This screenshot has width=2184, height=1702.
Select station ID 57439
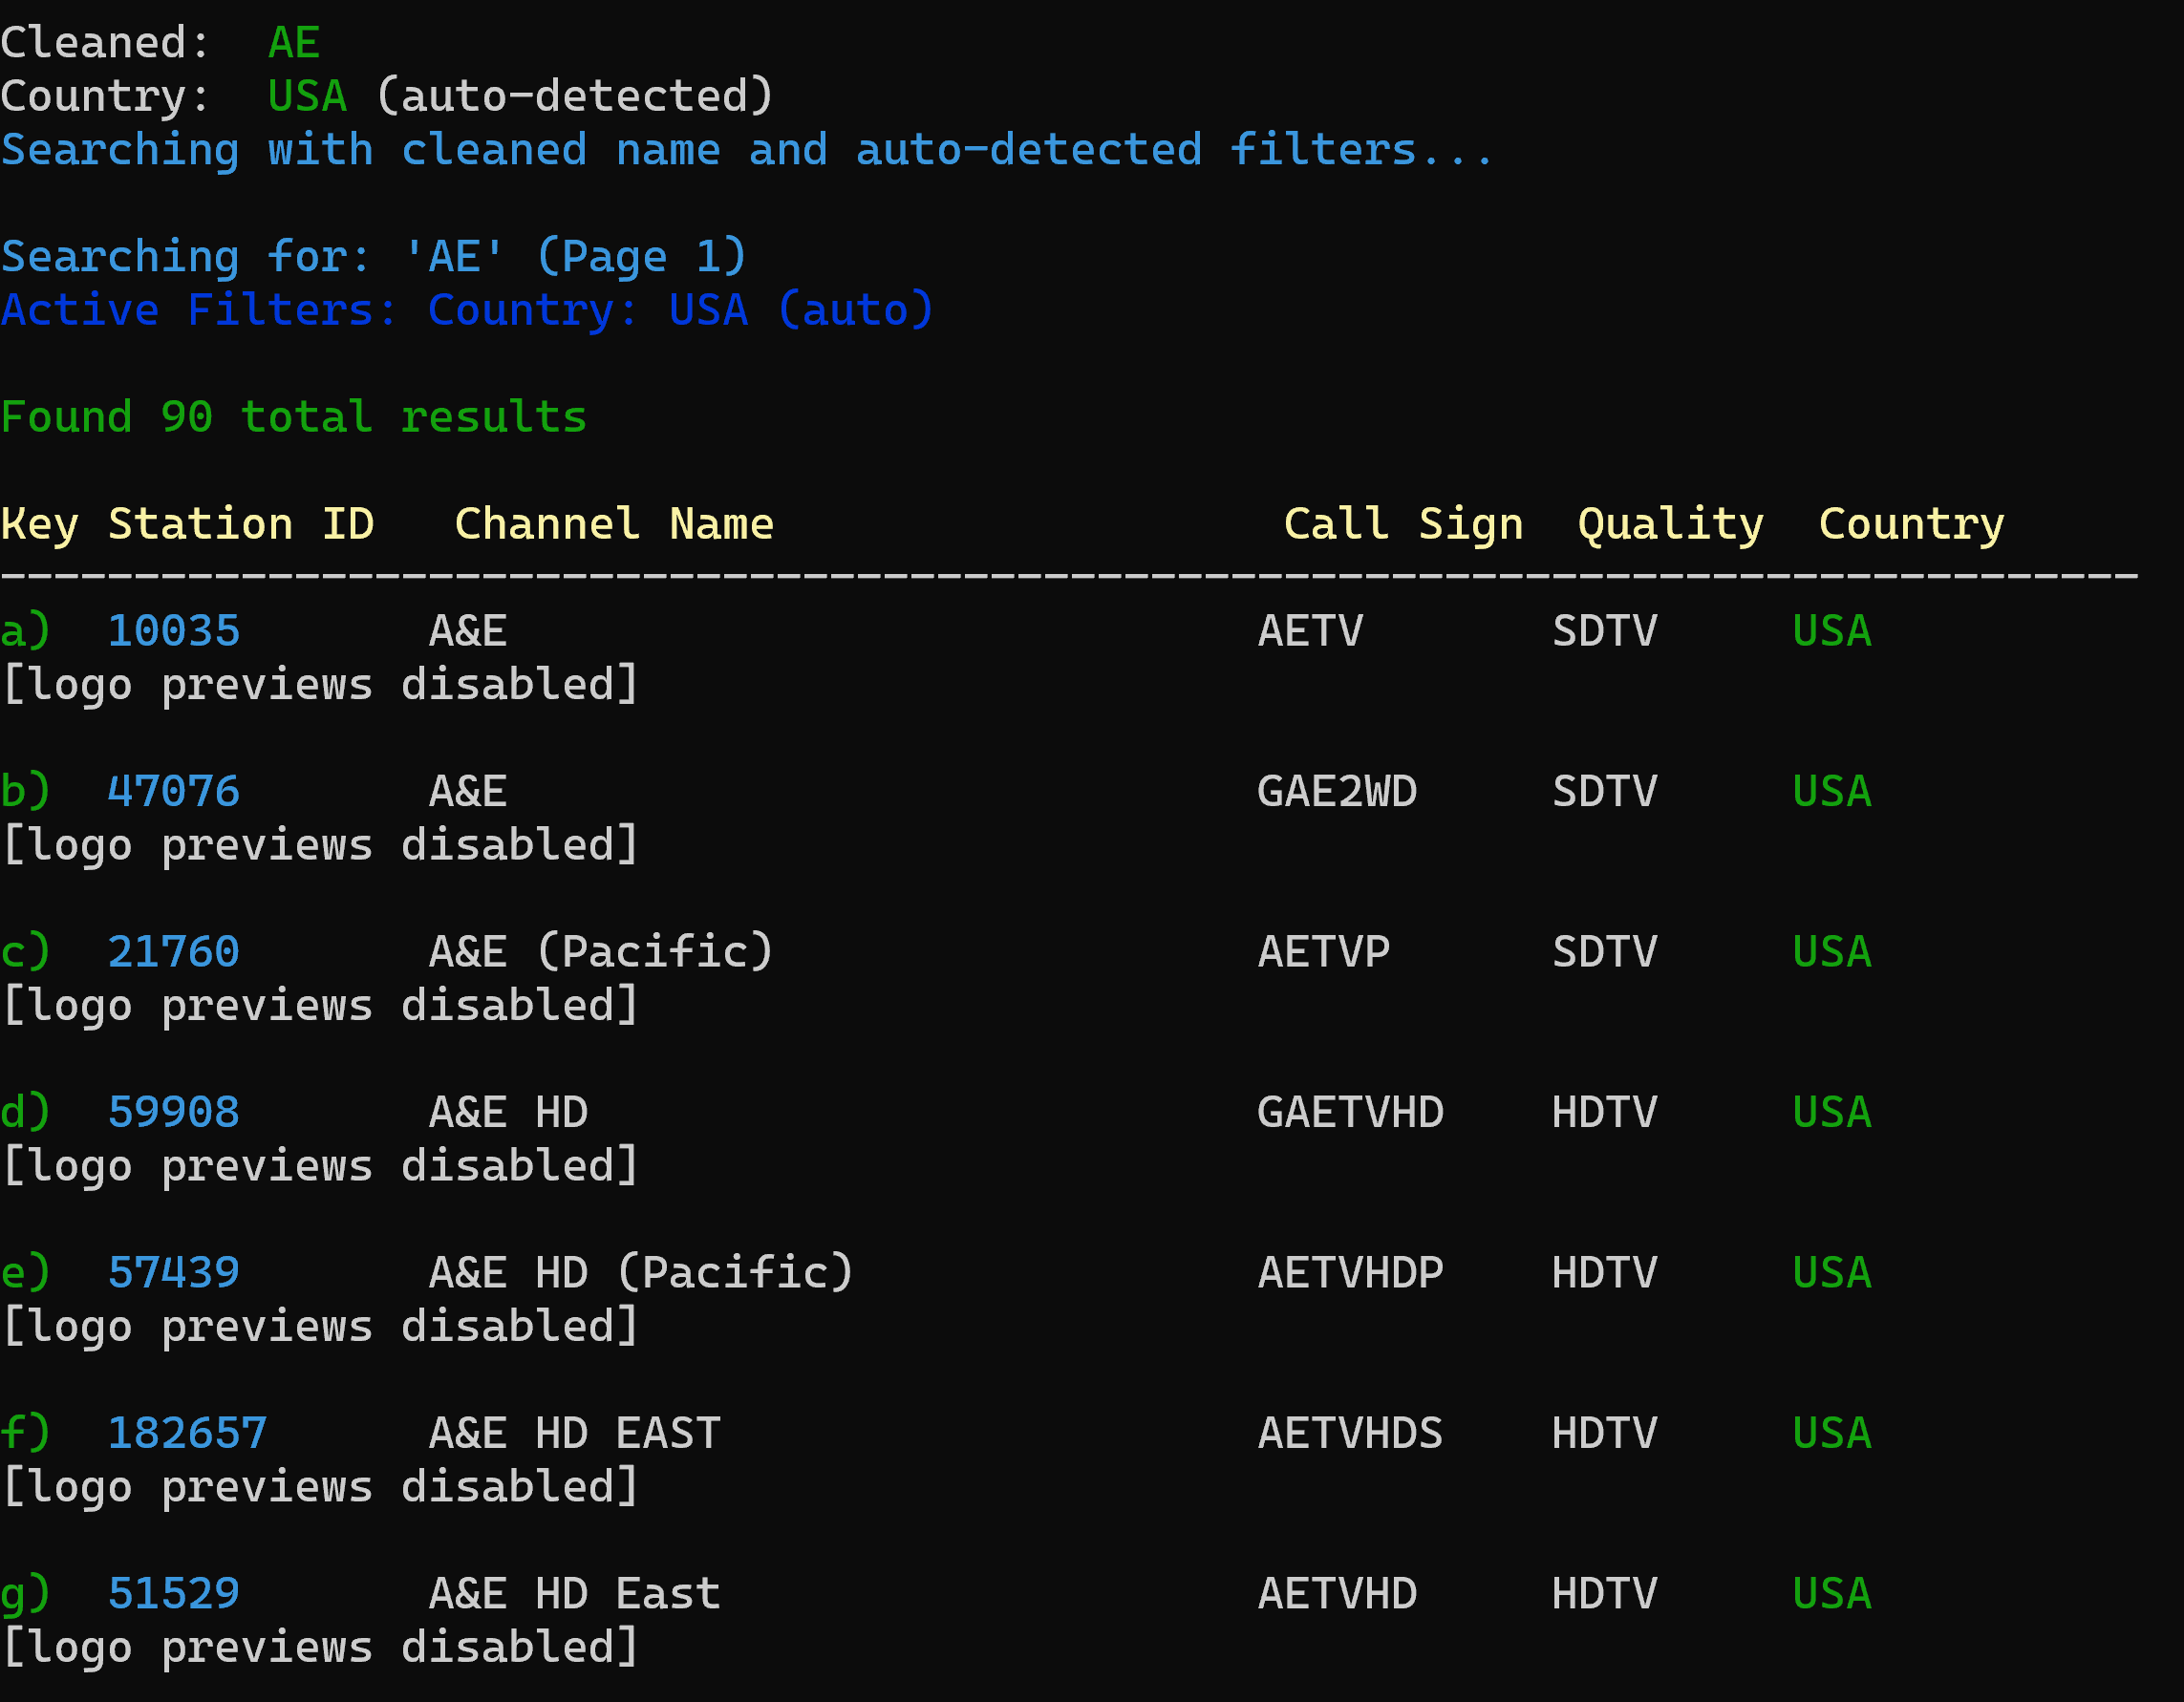173,1273
